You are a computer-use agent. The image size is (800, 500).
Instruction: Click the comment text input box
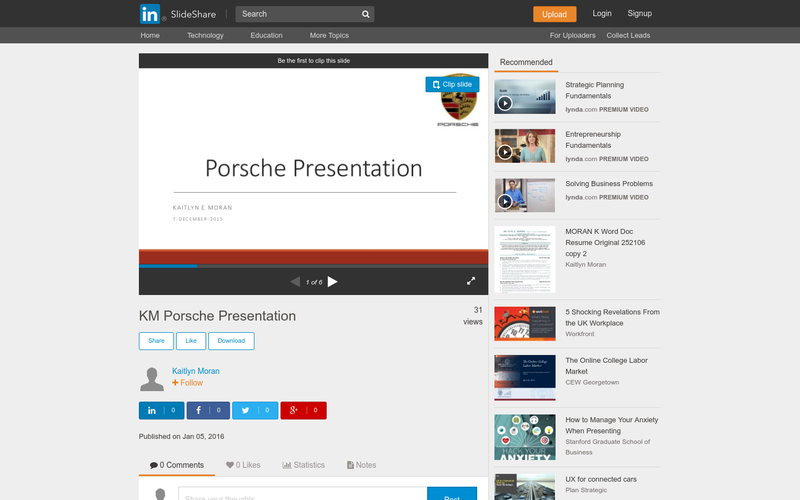(x=303, y=494)
